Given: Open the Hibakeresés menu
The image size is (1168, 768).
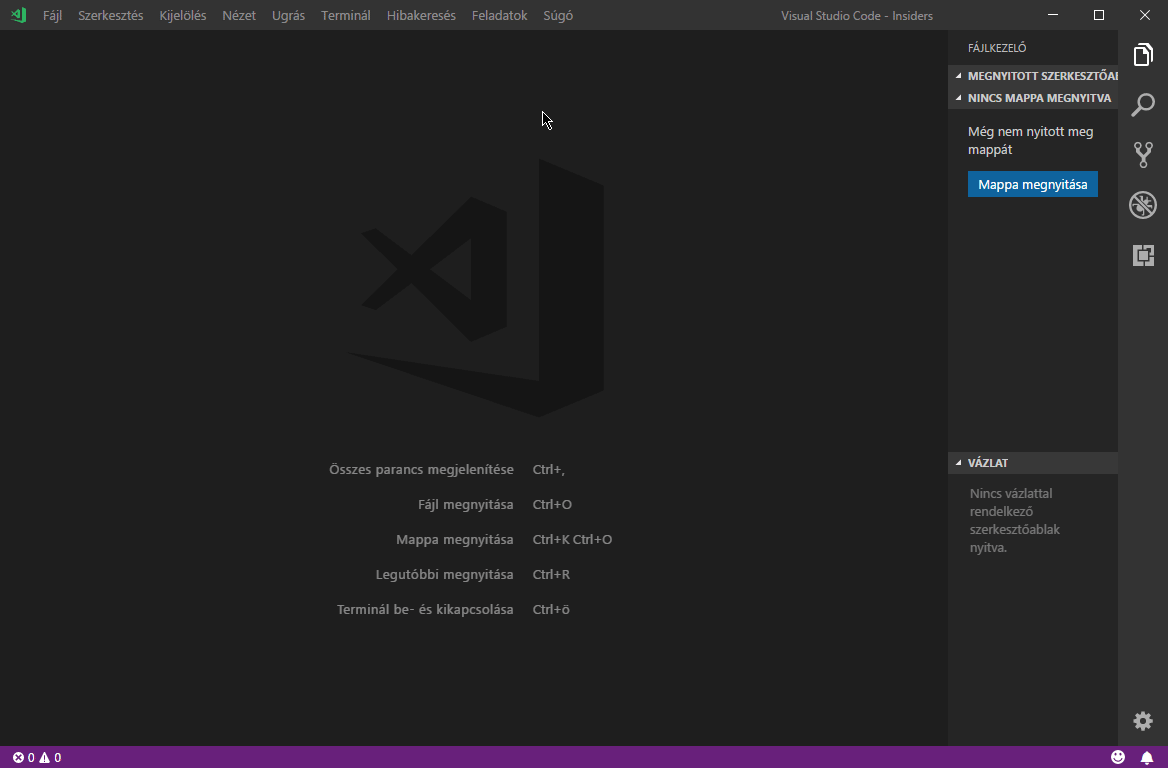Looking at the screenshot, I should [420, 15].
